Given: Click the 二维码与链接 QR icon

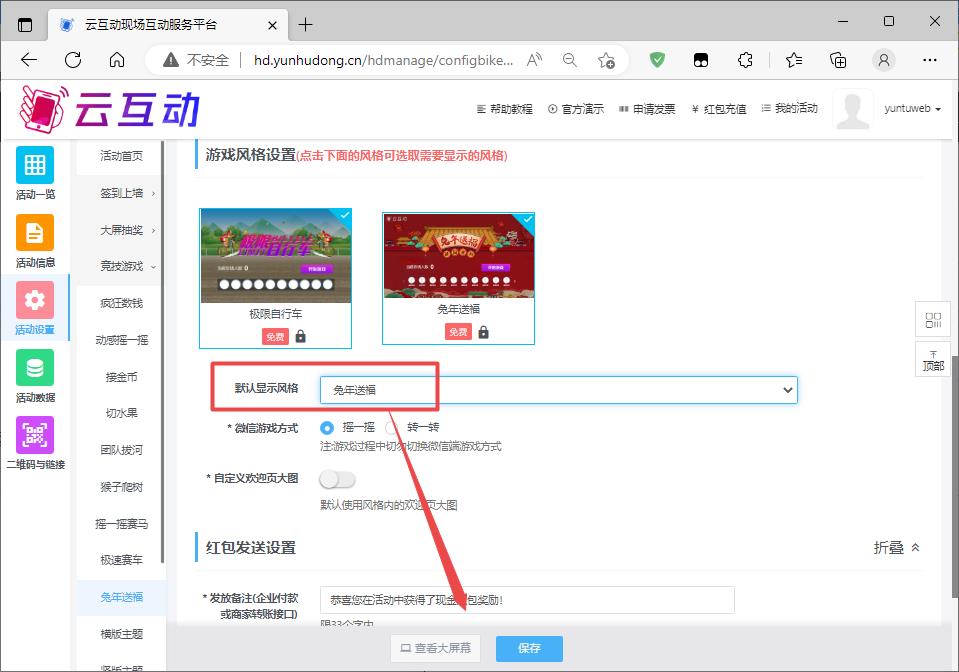Looking at the screenshot, I should click(x=35, y=435).
